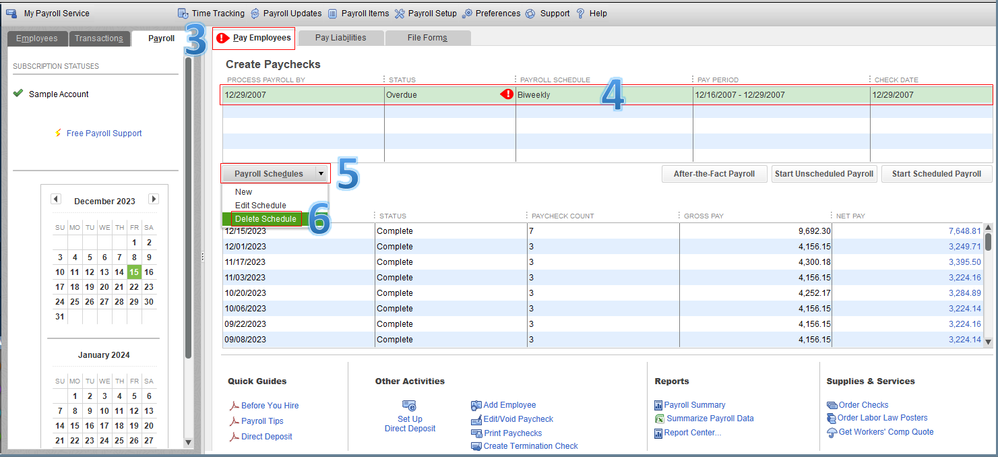Select the Payroll tab

161,38
